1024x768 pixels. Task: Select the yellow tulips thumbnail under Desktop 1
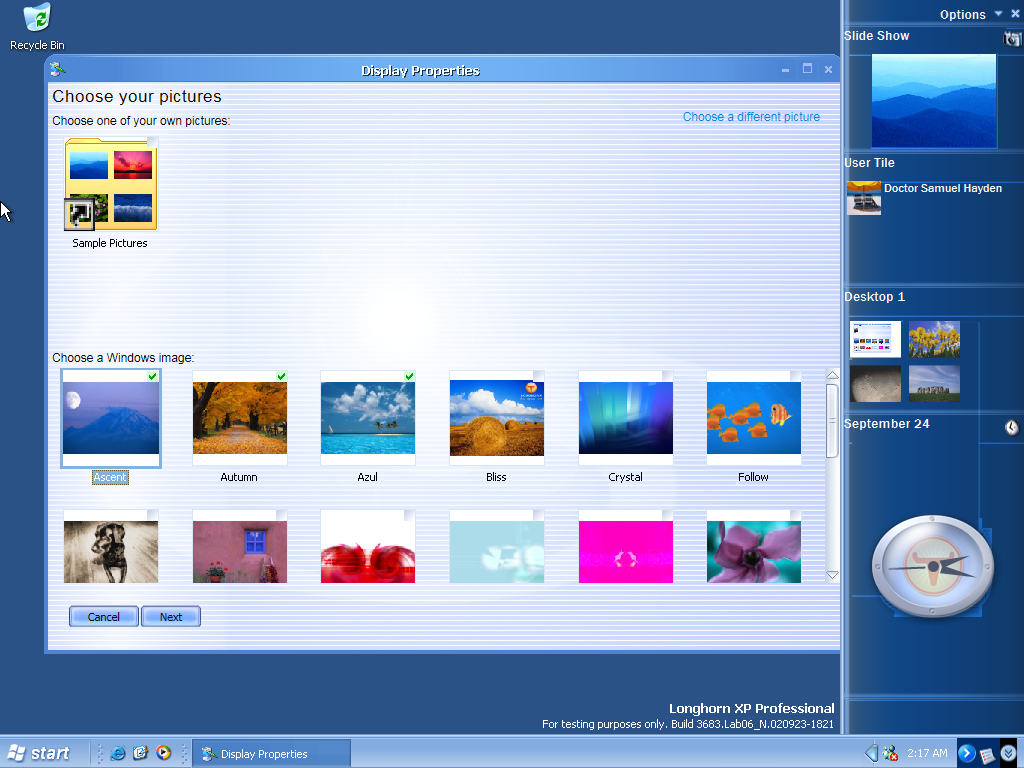[x=934, y=339]
